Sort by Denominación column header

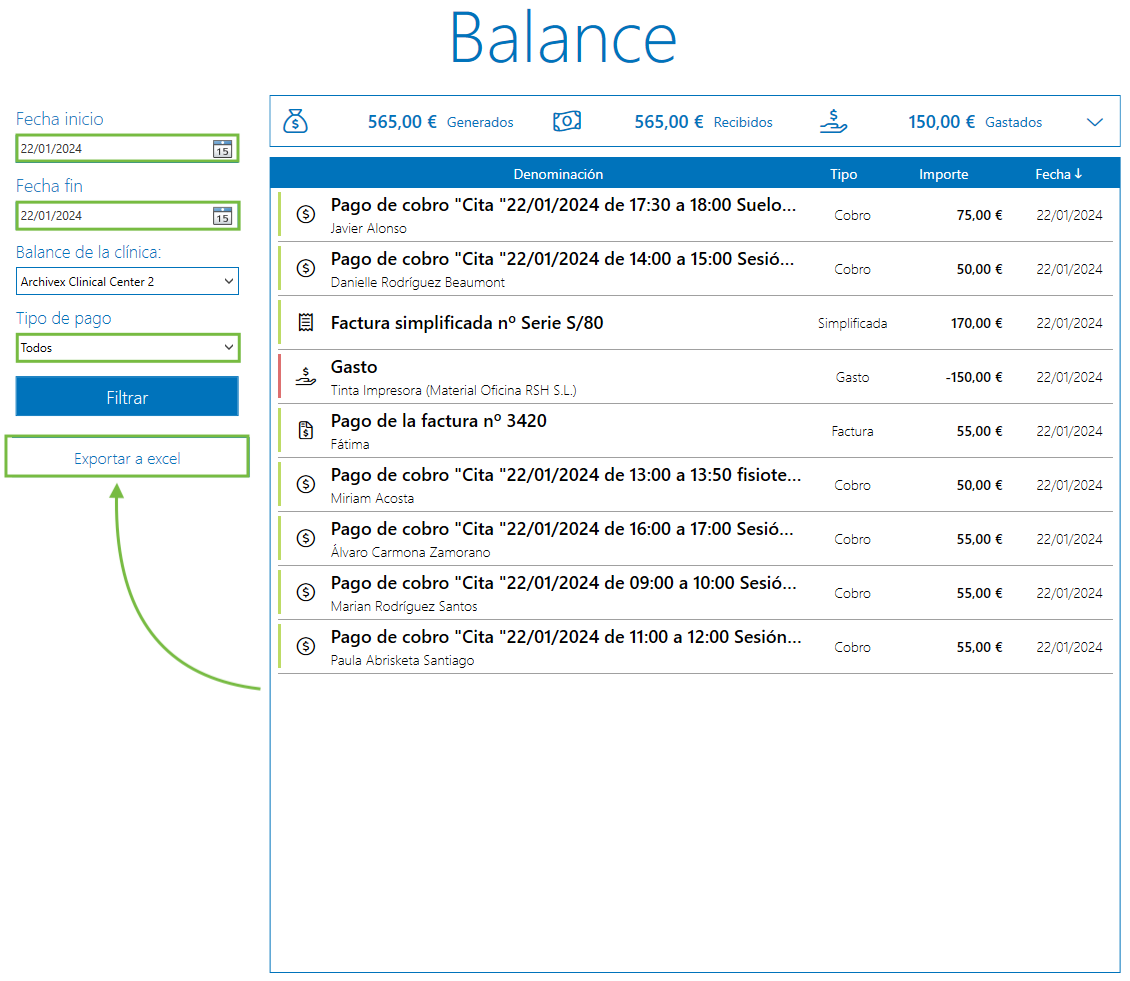pyautogui.click(x=558, y=174)
